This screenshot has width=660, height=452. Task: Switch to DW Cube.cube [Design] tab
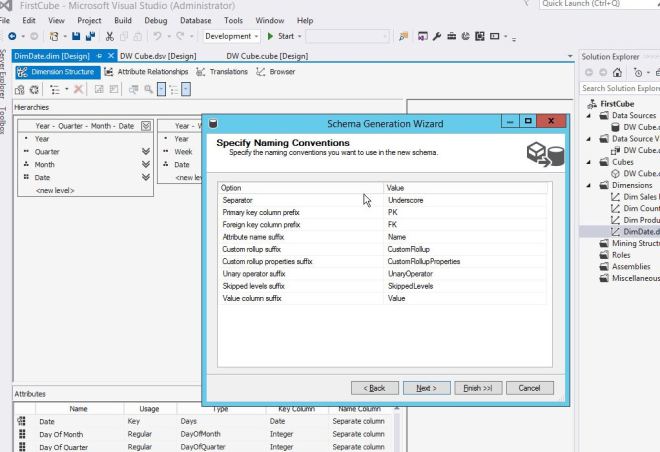tap(267, 56)
